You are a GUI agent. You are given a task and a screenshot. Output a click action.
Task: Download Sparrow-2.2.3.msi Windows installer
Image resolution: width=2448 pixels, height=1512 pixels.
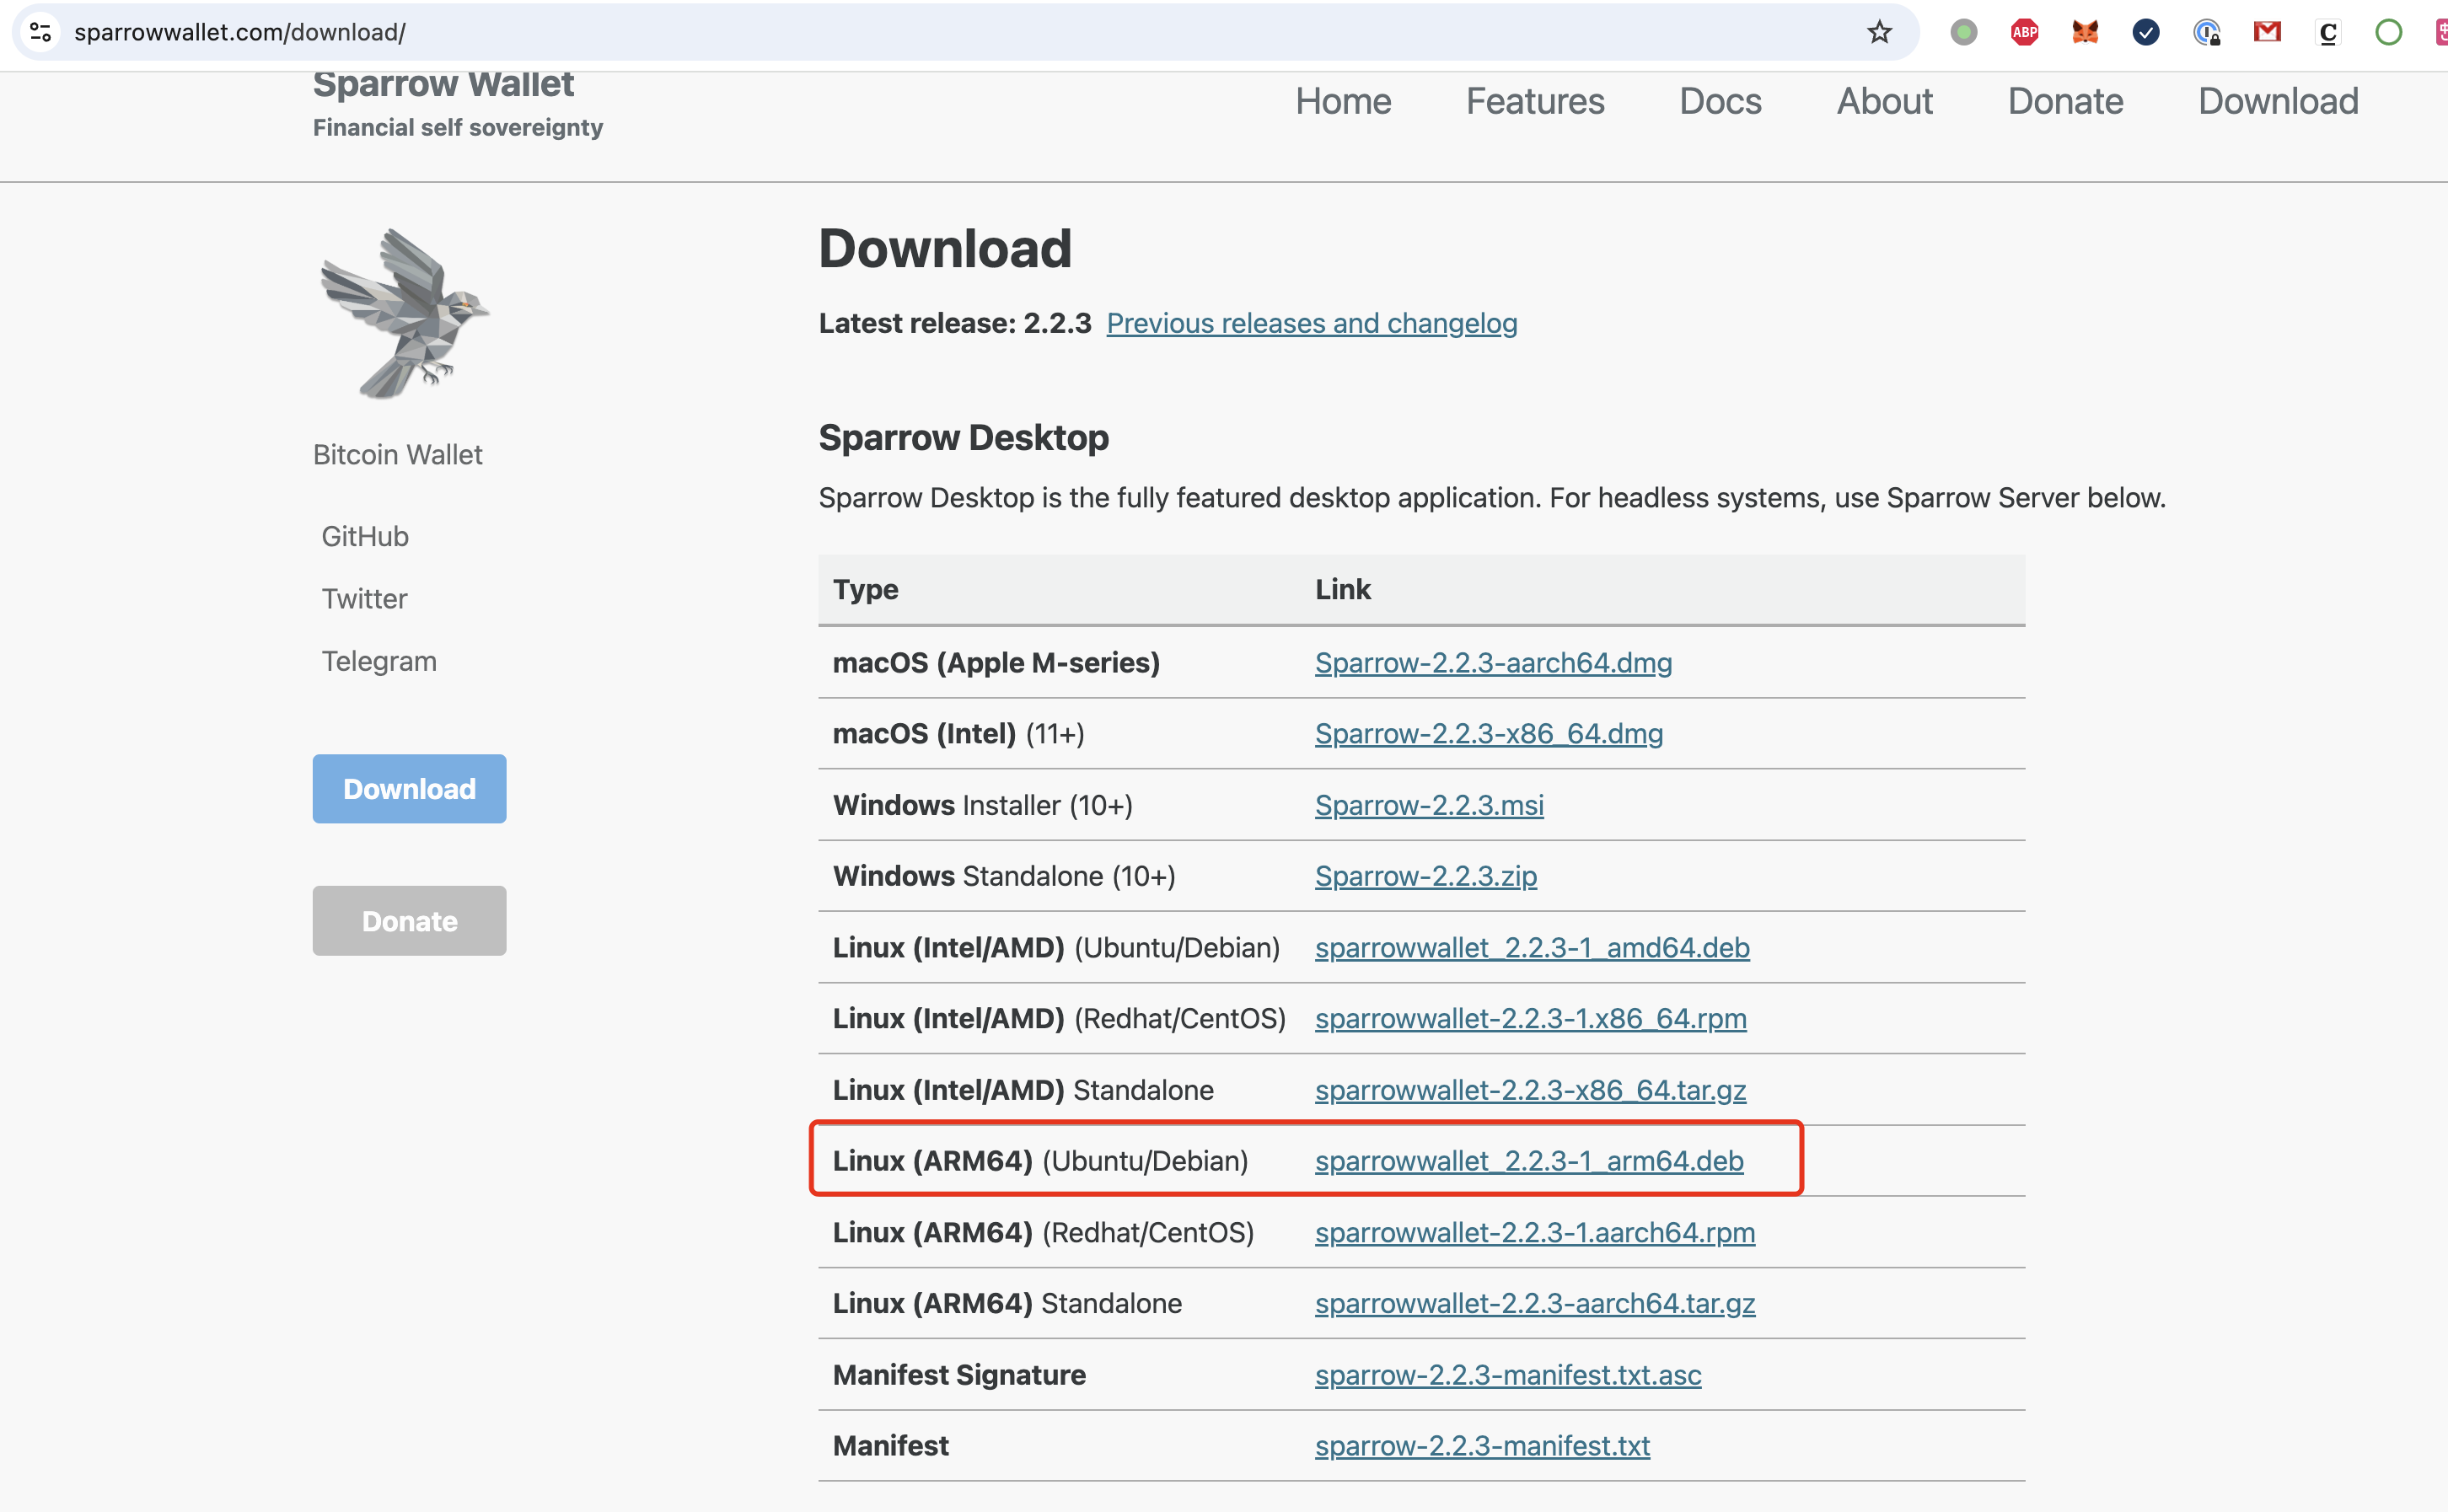pos(1429,805)
